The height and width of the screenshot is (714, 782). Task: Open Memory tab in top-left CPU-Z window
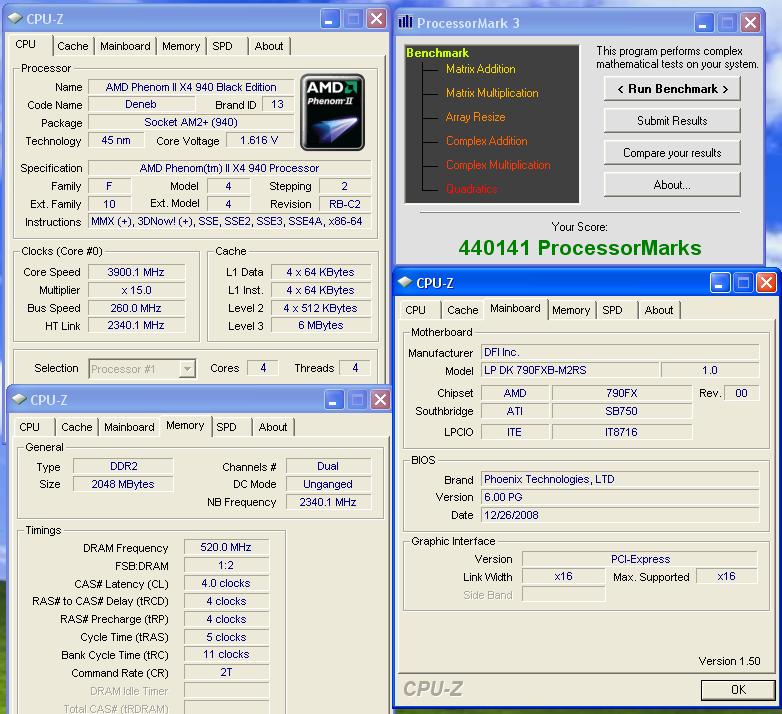click(x=181, y=46)
